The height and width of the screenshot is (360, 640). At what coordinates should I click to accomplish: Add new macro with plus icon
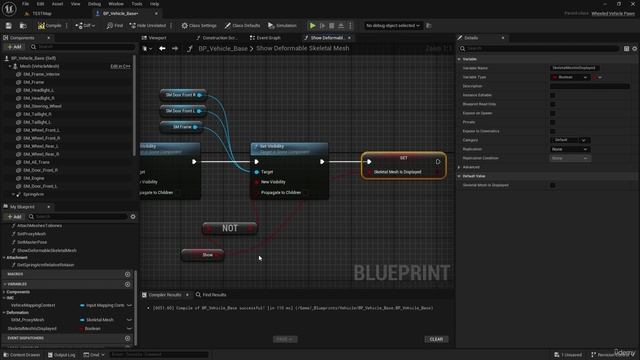[x=127, y=274]
